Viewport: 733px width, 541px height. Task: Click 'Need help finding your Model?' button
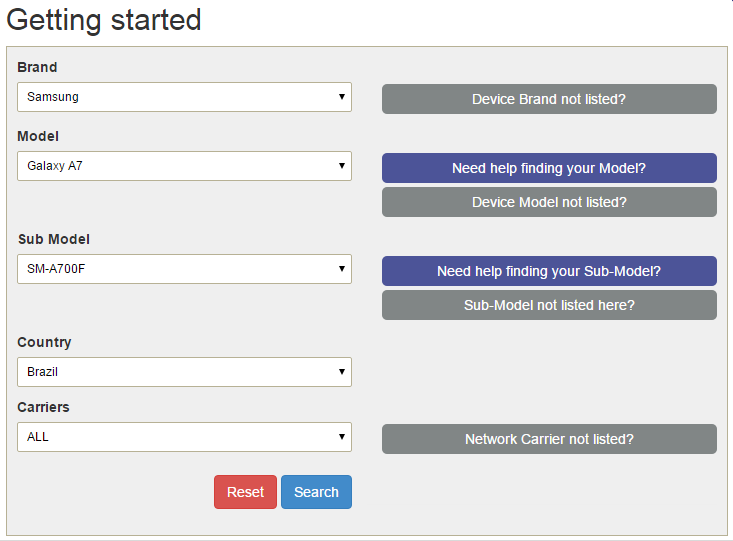(x=549, y=168)
